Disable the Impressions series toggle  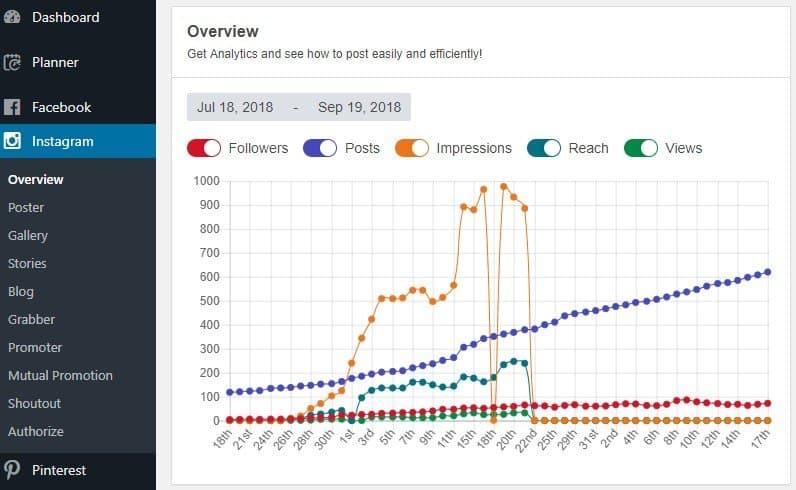(412, 148)
